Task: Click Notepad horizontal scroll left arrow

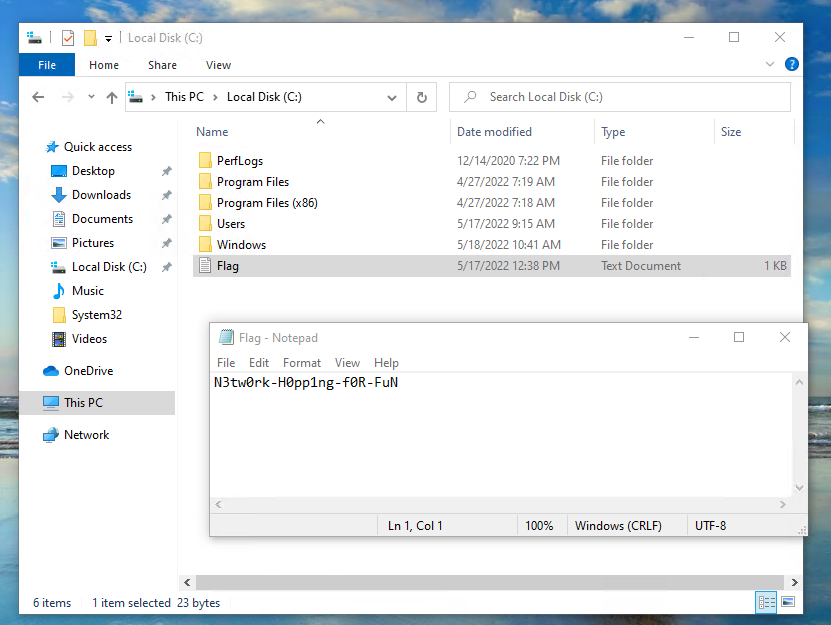Action: tap(218, 505)
